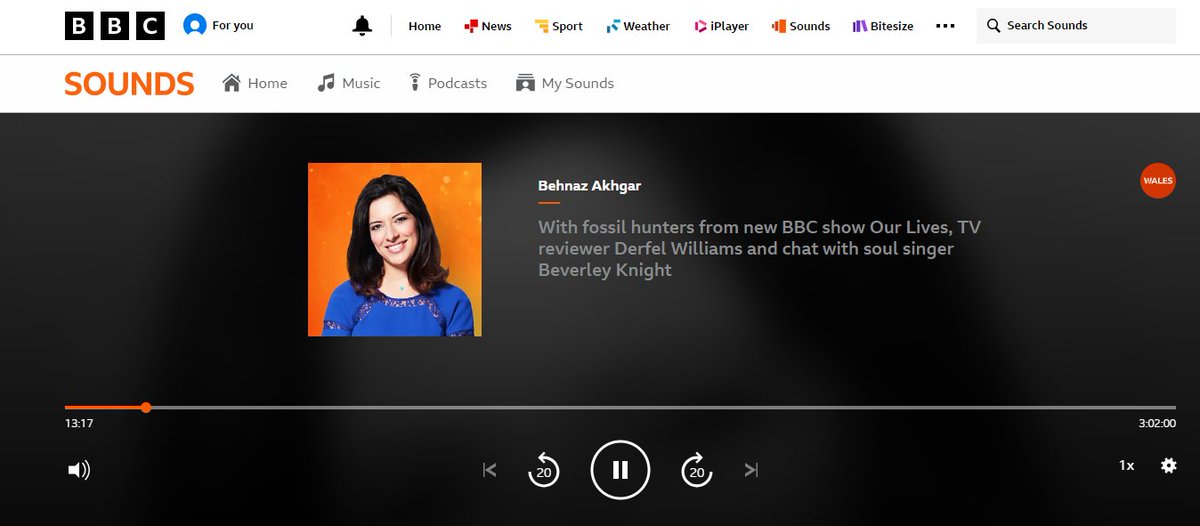This screenshot has height=526, width=1200.
Task: Pause the playback
Action: (620, 469)
